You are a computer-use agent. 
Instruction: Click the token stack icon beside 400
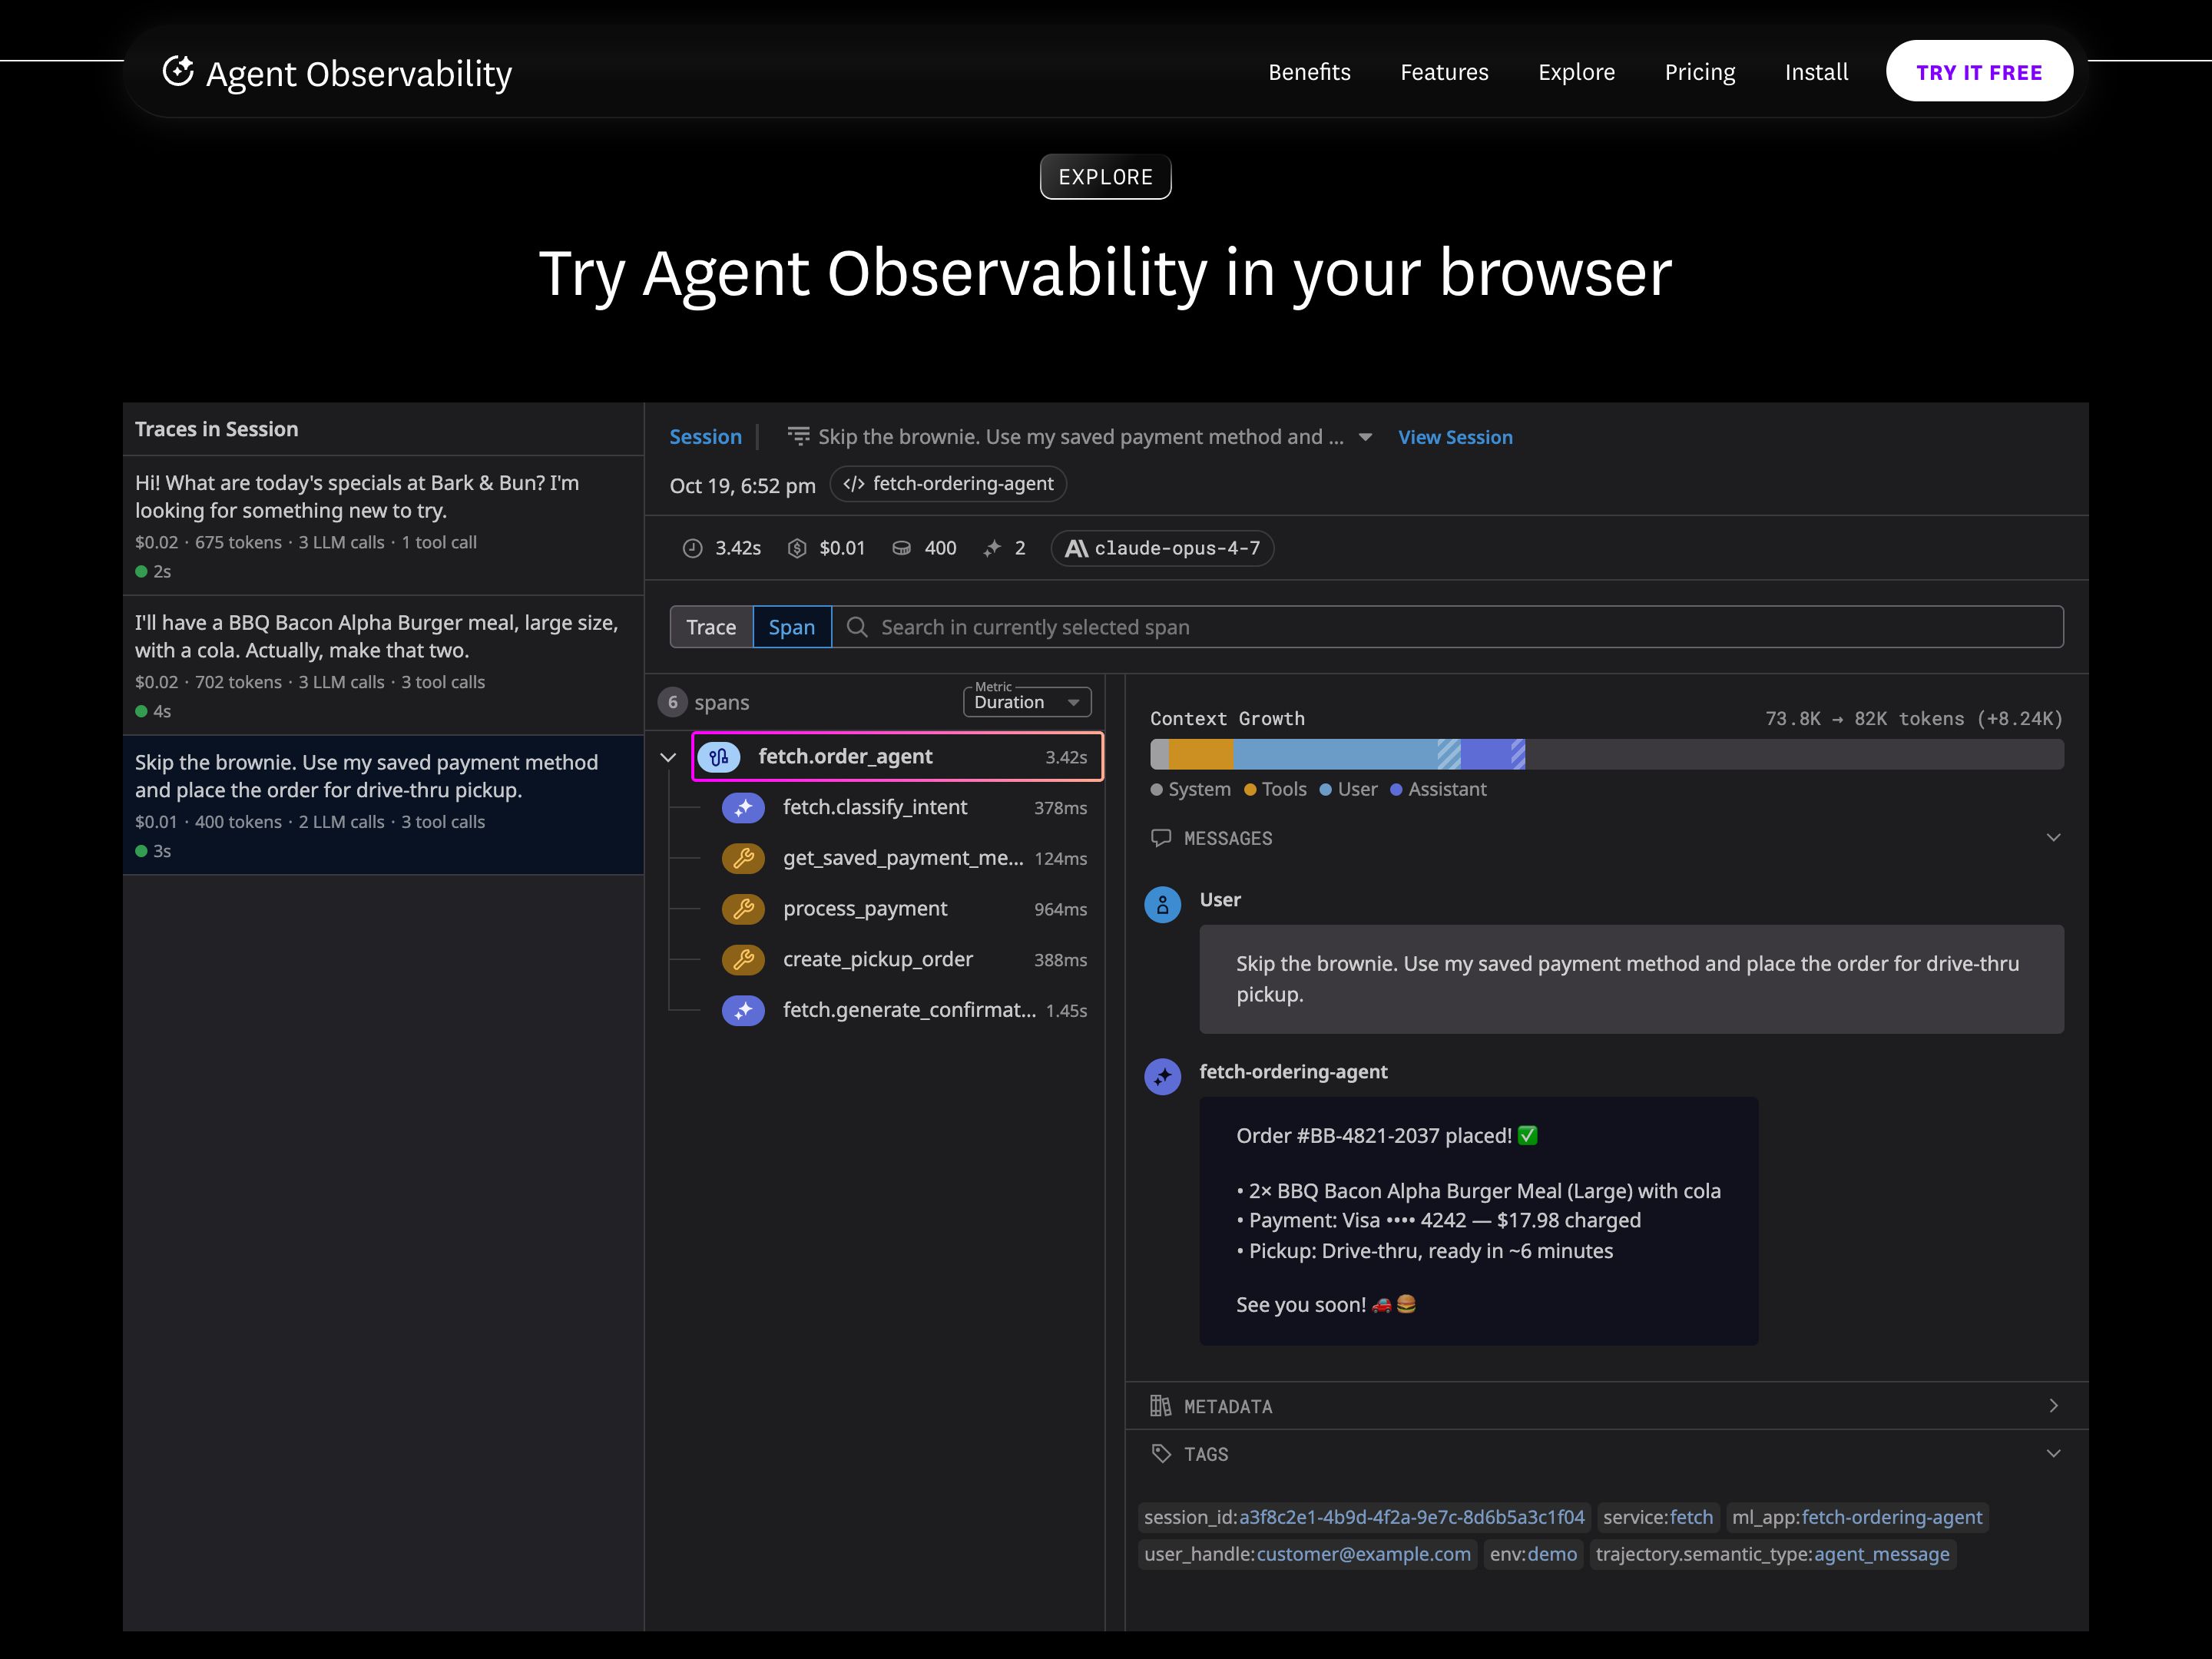pos(901,548)
